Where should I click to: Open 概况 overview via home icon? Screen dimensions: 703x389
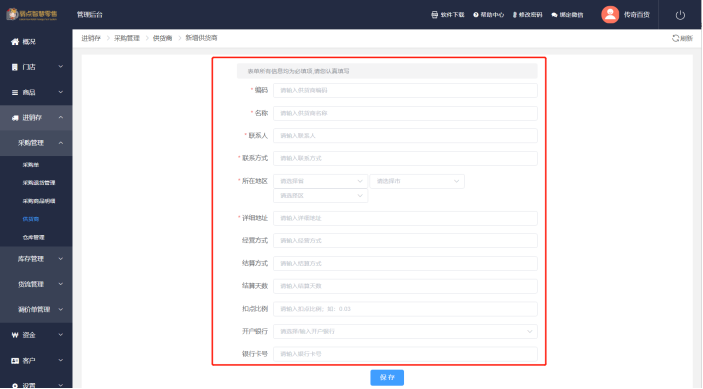pos(15,42)
